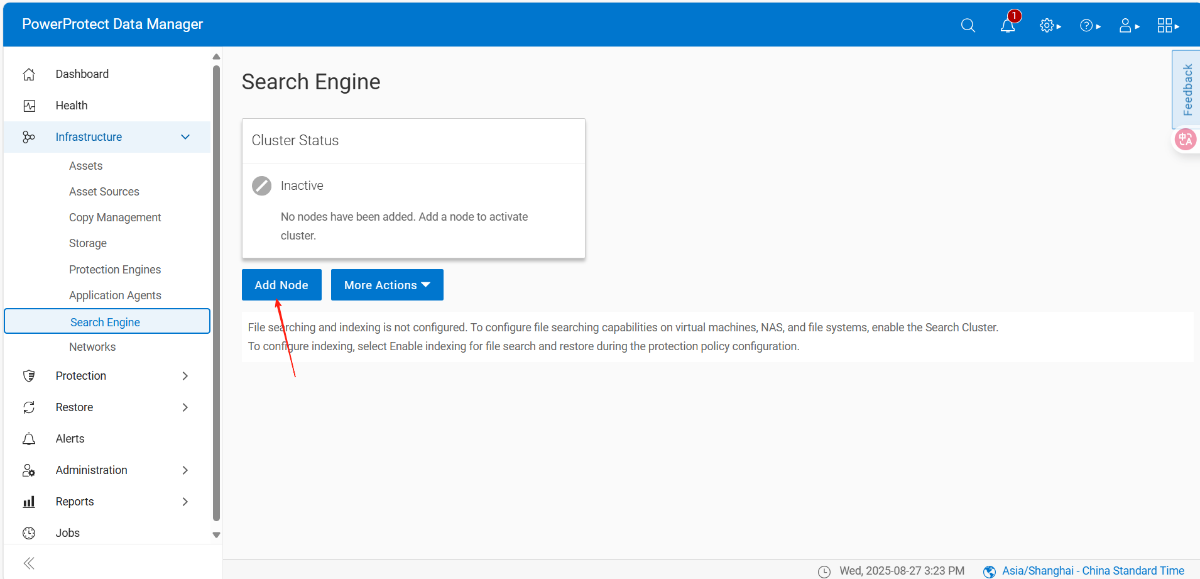1200x579 pixels.
Task: Click the Dashboard home icon
Action: [x=29, y=74]
